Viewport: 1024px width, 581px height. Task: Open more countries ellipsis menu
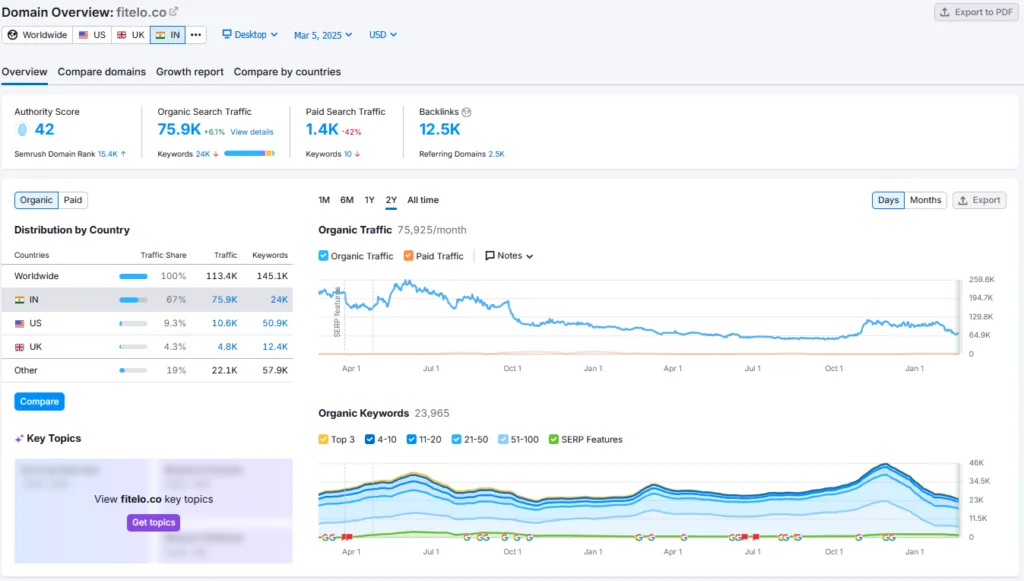click(196, 35)
